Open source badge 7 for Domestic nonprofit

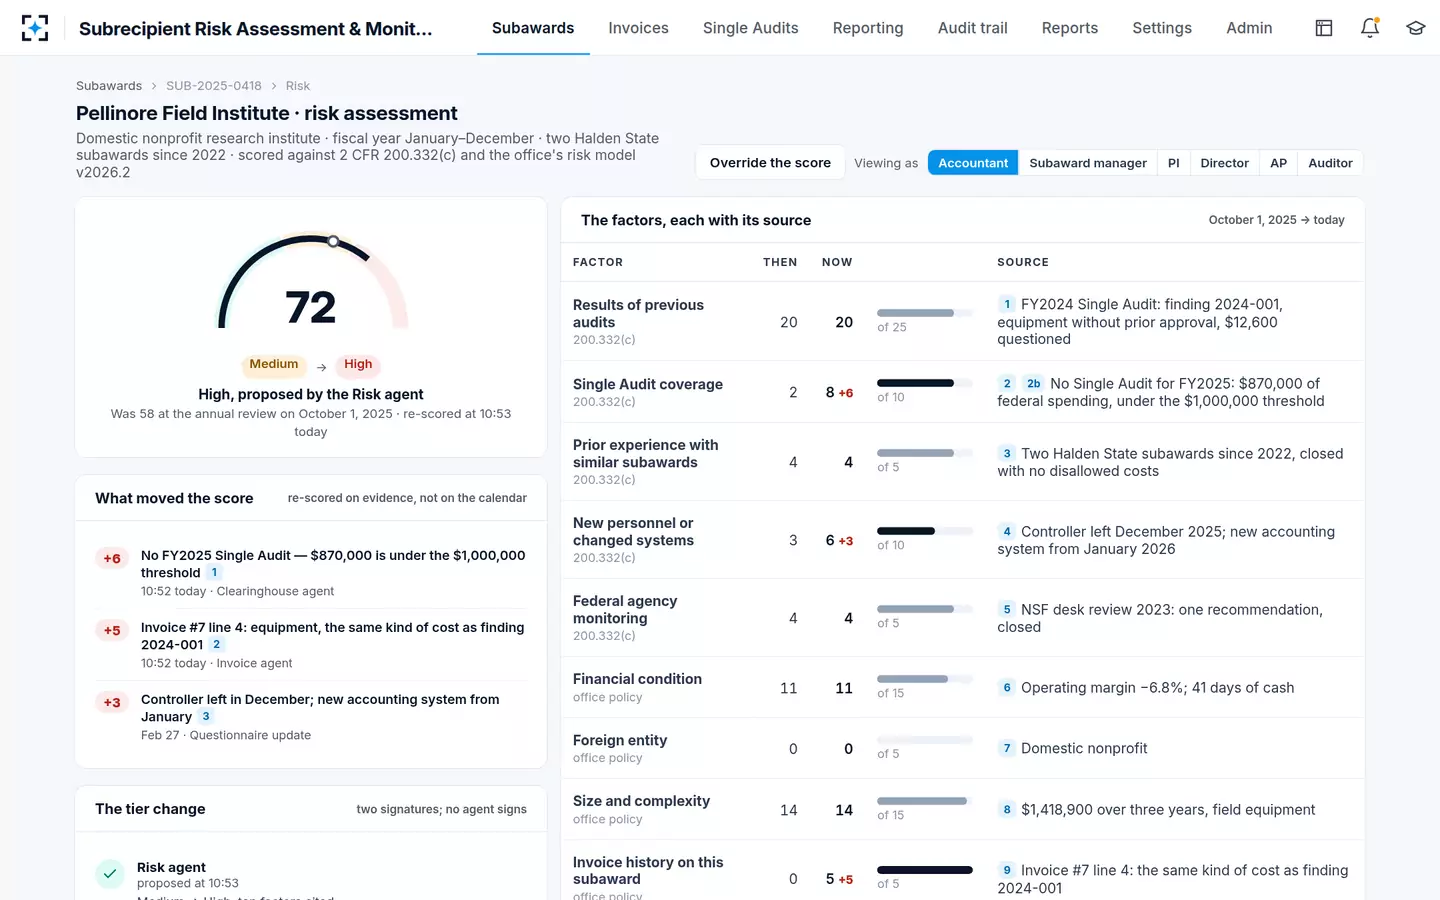1007,748
